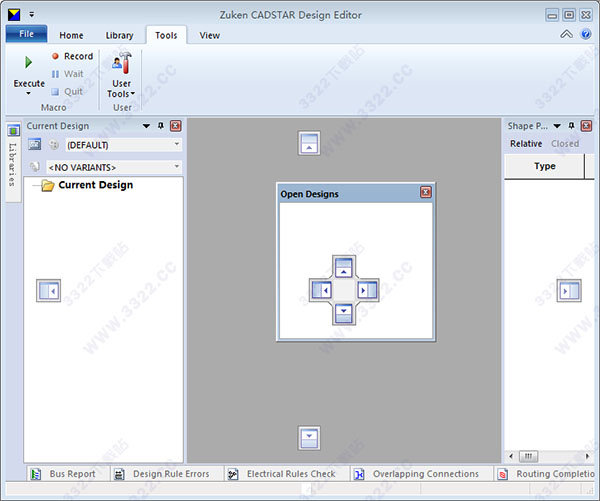
Task: Open the (DEFAULT) combo box
Action: point(123,145)
